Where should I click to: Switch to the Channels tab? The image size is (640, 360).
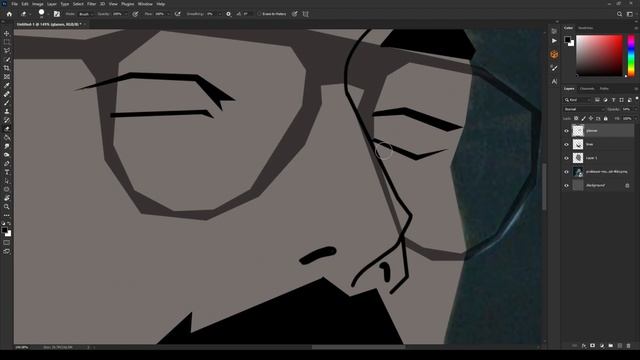[x=587, y=89]
